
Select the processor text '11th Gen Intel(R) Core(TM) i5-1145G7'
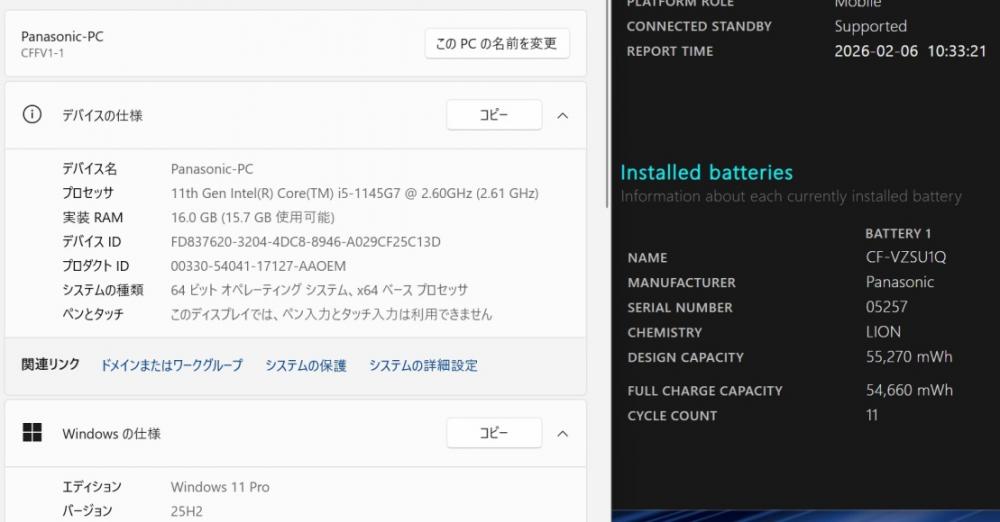(x=285, y=193)
